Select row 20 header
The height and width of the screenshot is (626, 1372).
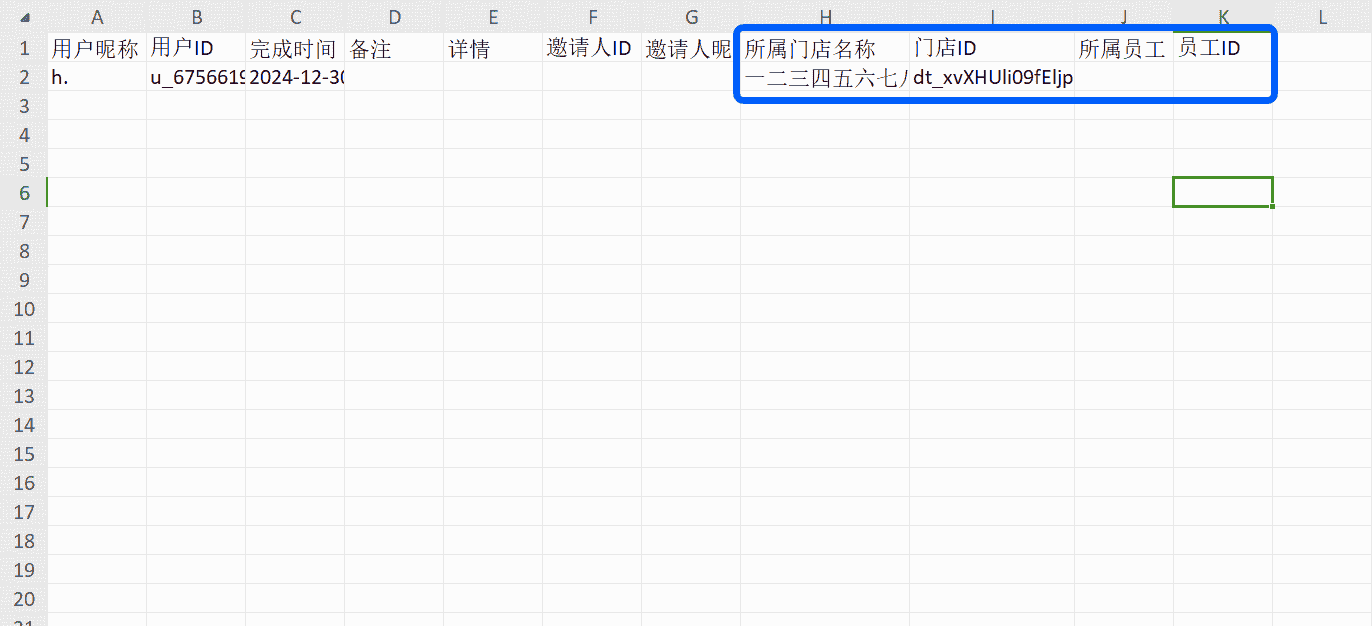24,599
